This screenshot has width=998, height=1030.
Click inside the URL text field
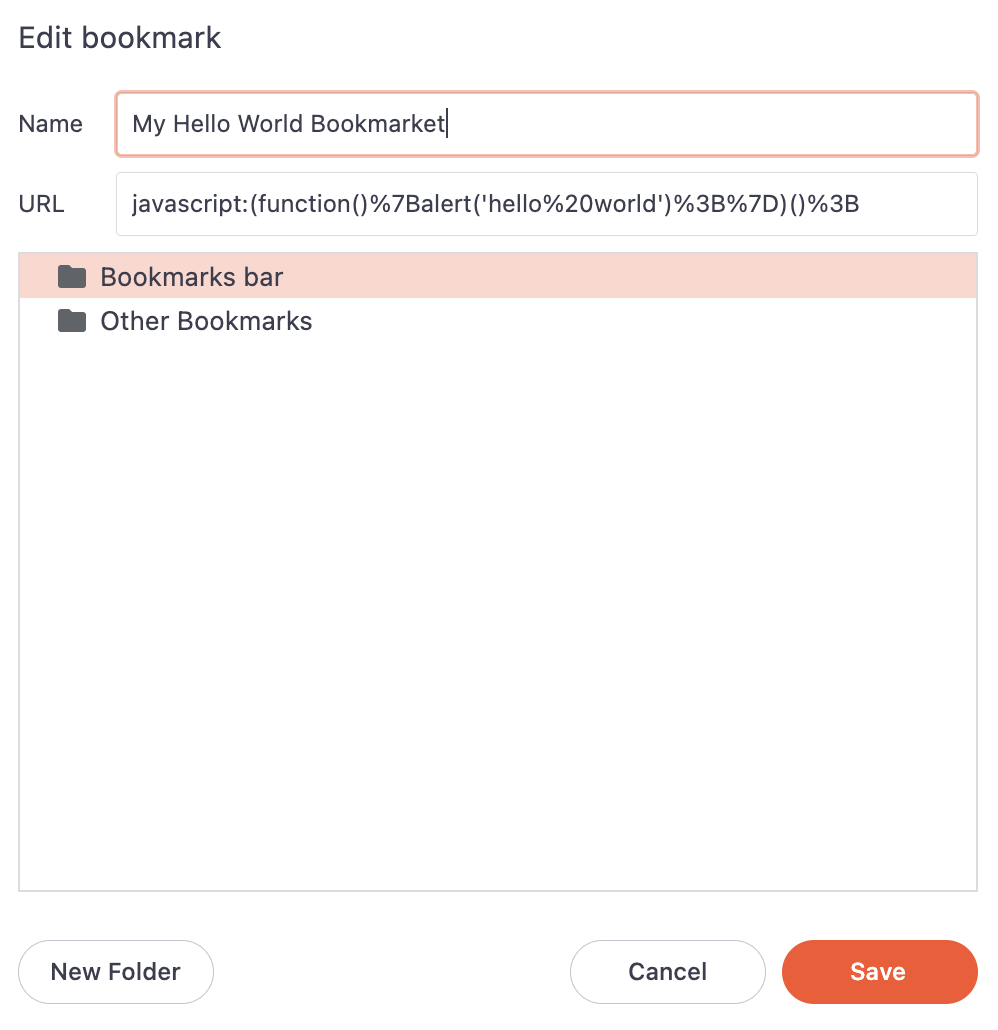click(x=546, y=203)
